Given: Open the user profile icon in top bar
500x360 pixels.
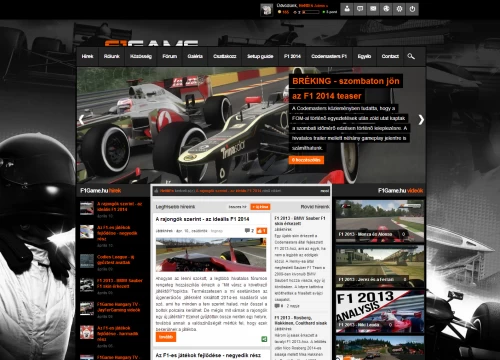Looking at the screenshot, I should click(347, 9).
